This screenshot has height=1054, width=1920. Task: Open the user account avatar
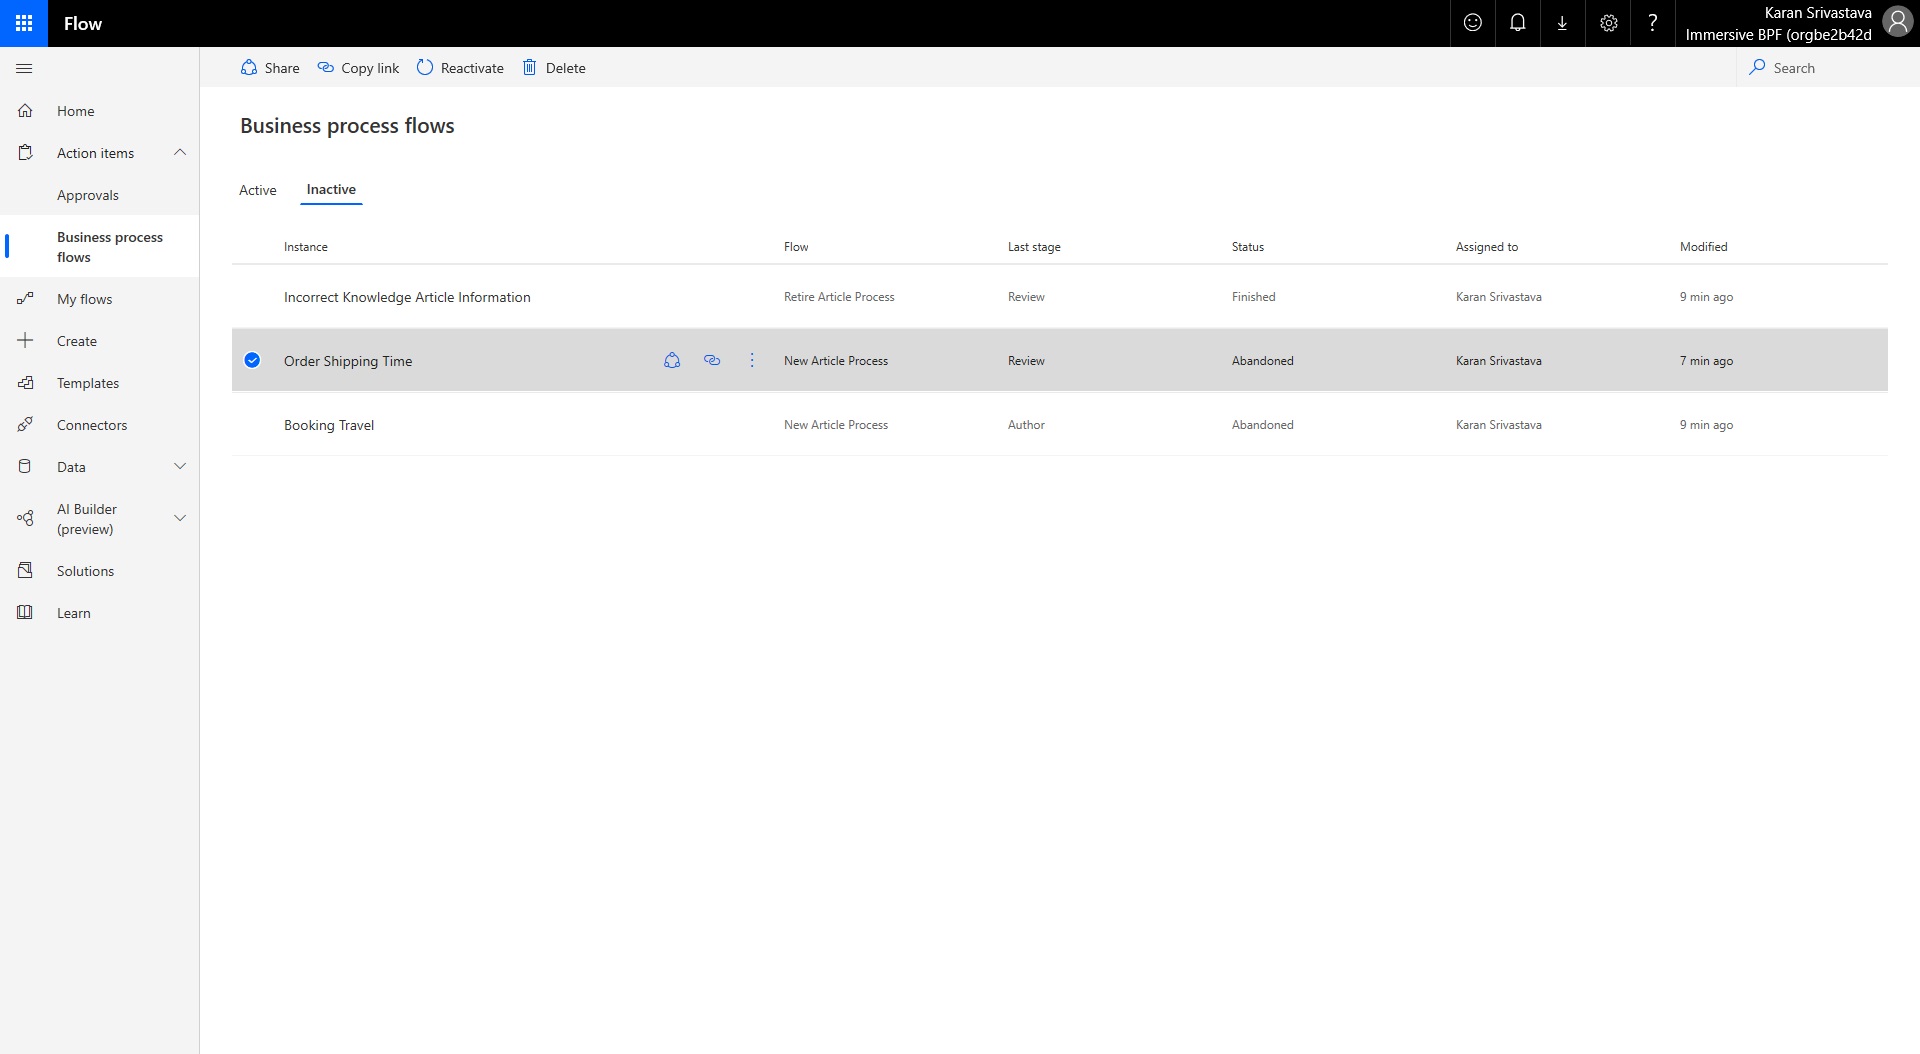point(1897,22)
